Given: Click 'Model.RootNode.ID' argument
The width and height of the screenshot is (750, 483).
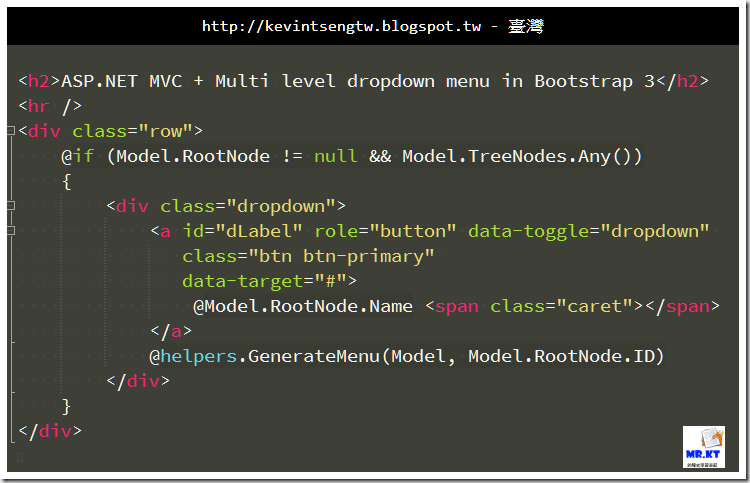Looking at the screenshot, I should click(562, 356).
